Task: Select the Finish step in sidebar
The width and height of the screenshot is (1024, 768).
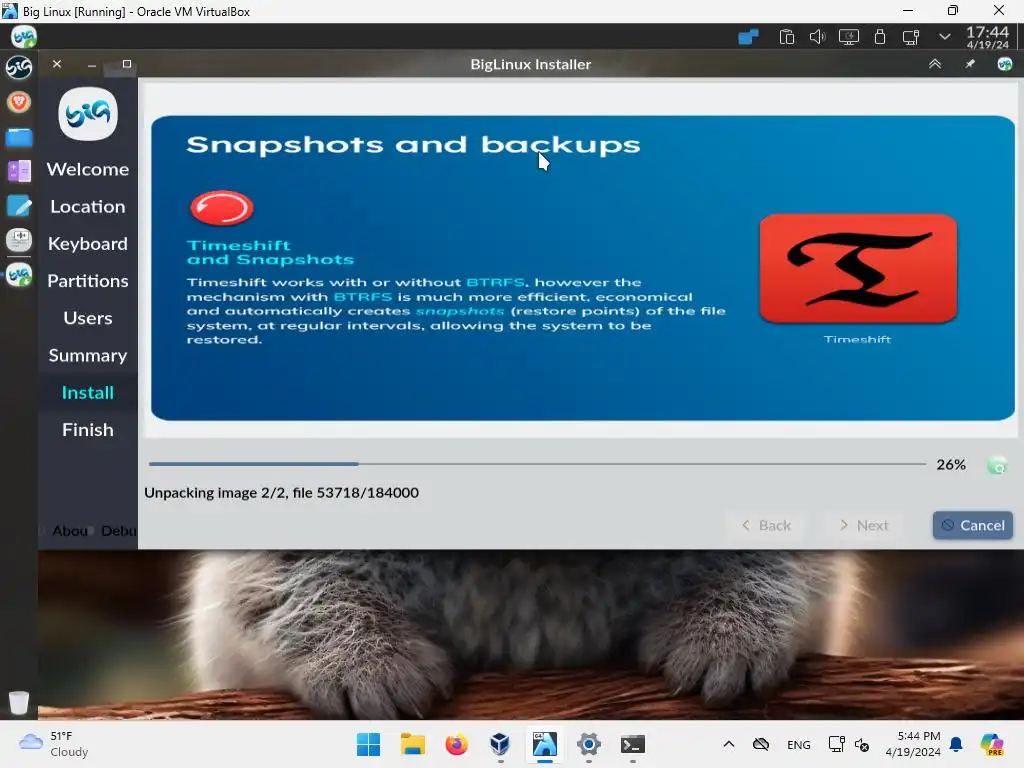Action: click(x=88, y=430)
